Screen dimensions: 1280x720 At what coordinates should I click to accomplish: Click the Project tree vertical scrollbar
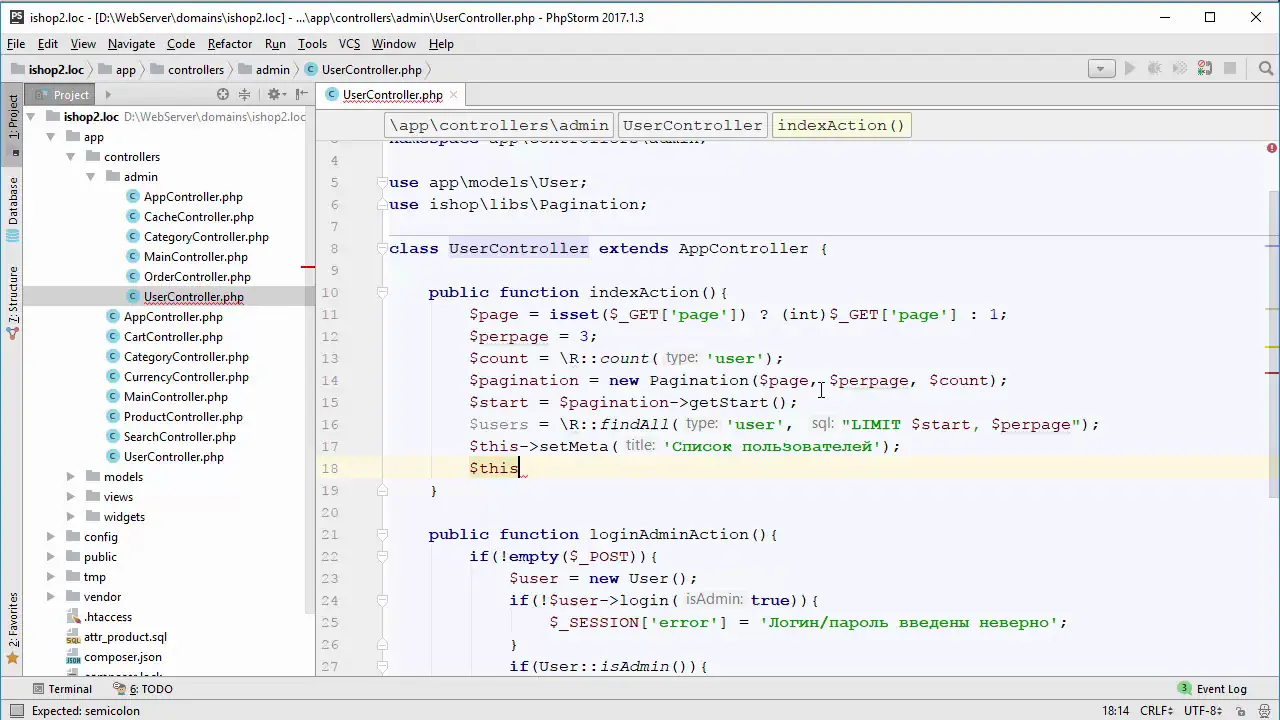coord(310,360)
